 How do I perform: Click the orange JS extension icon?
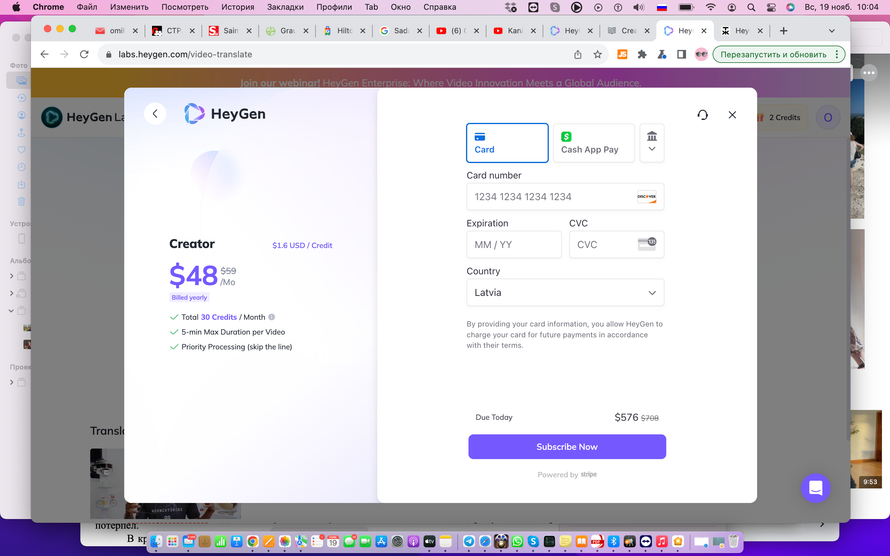click(x=622, y=54)
